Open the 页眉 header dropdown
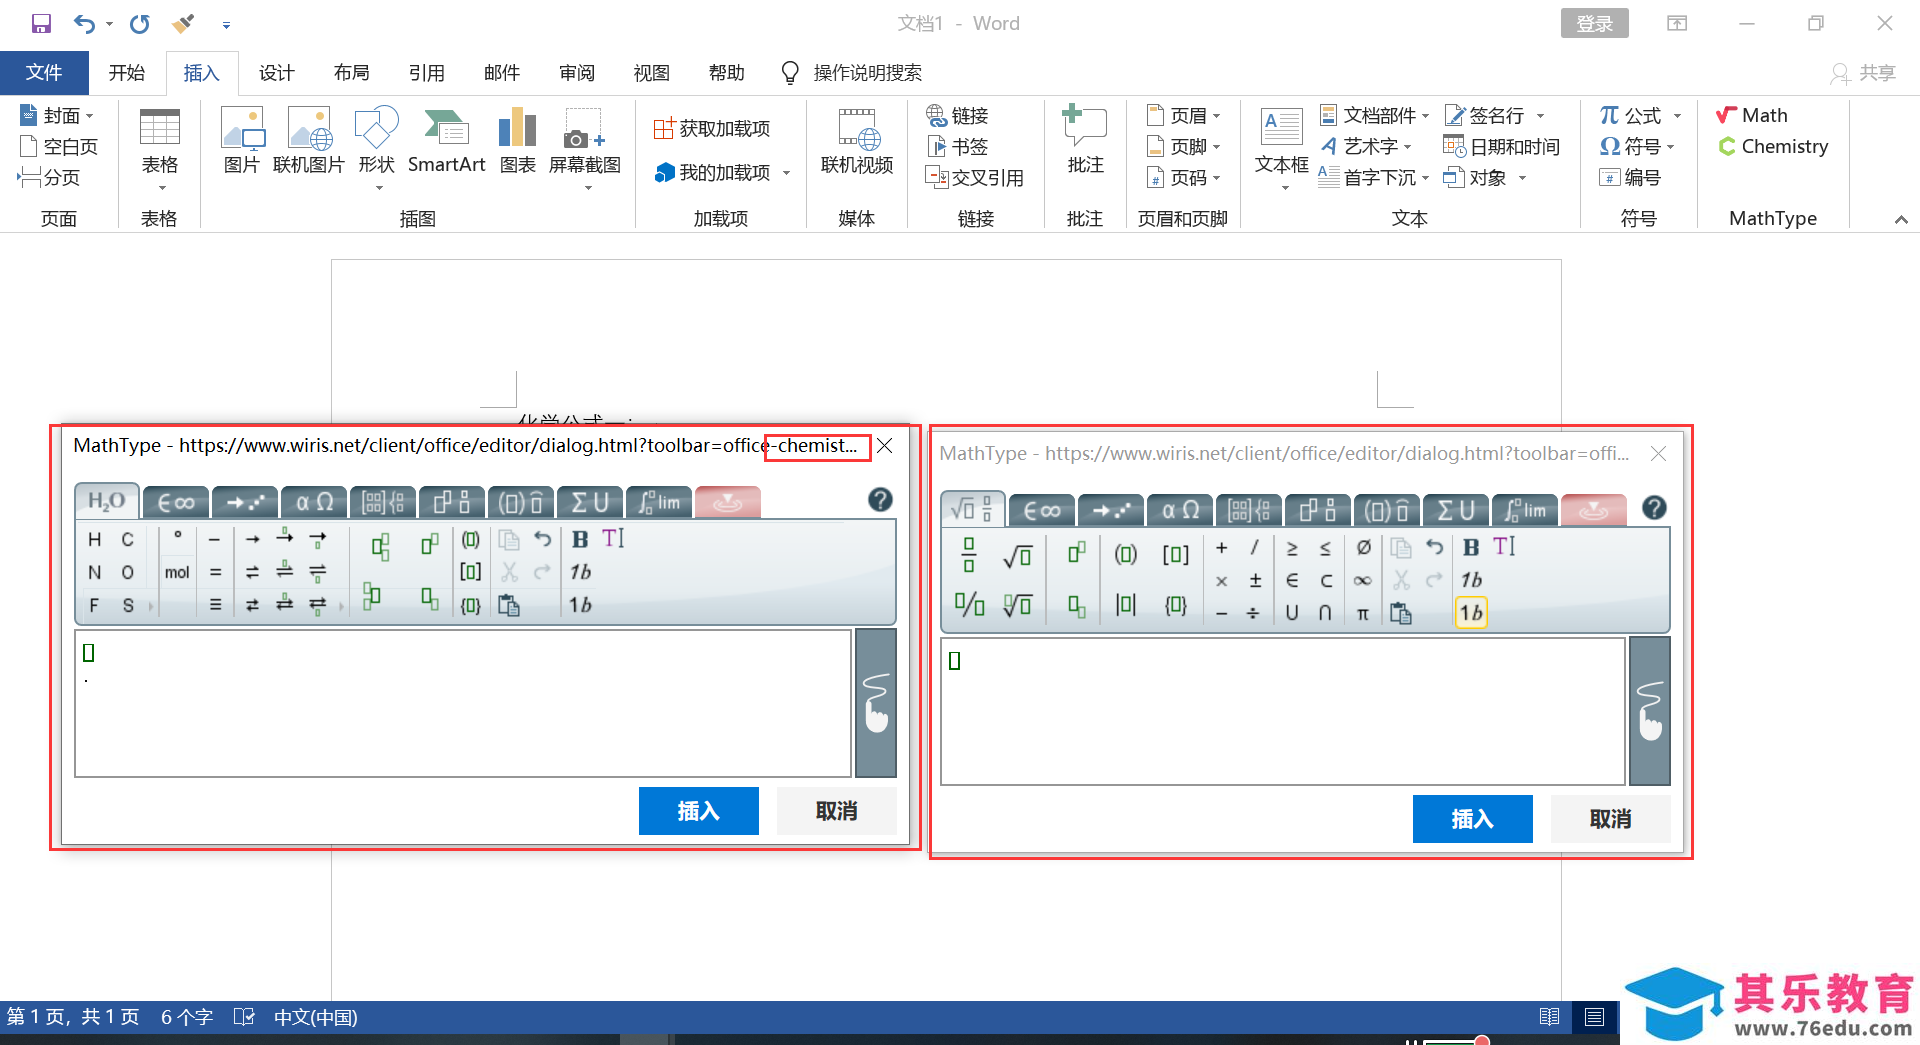The width and height of the screenshot is (1920, 1045). [x=1184, y=115]
